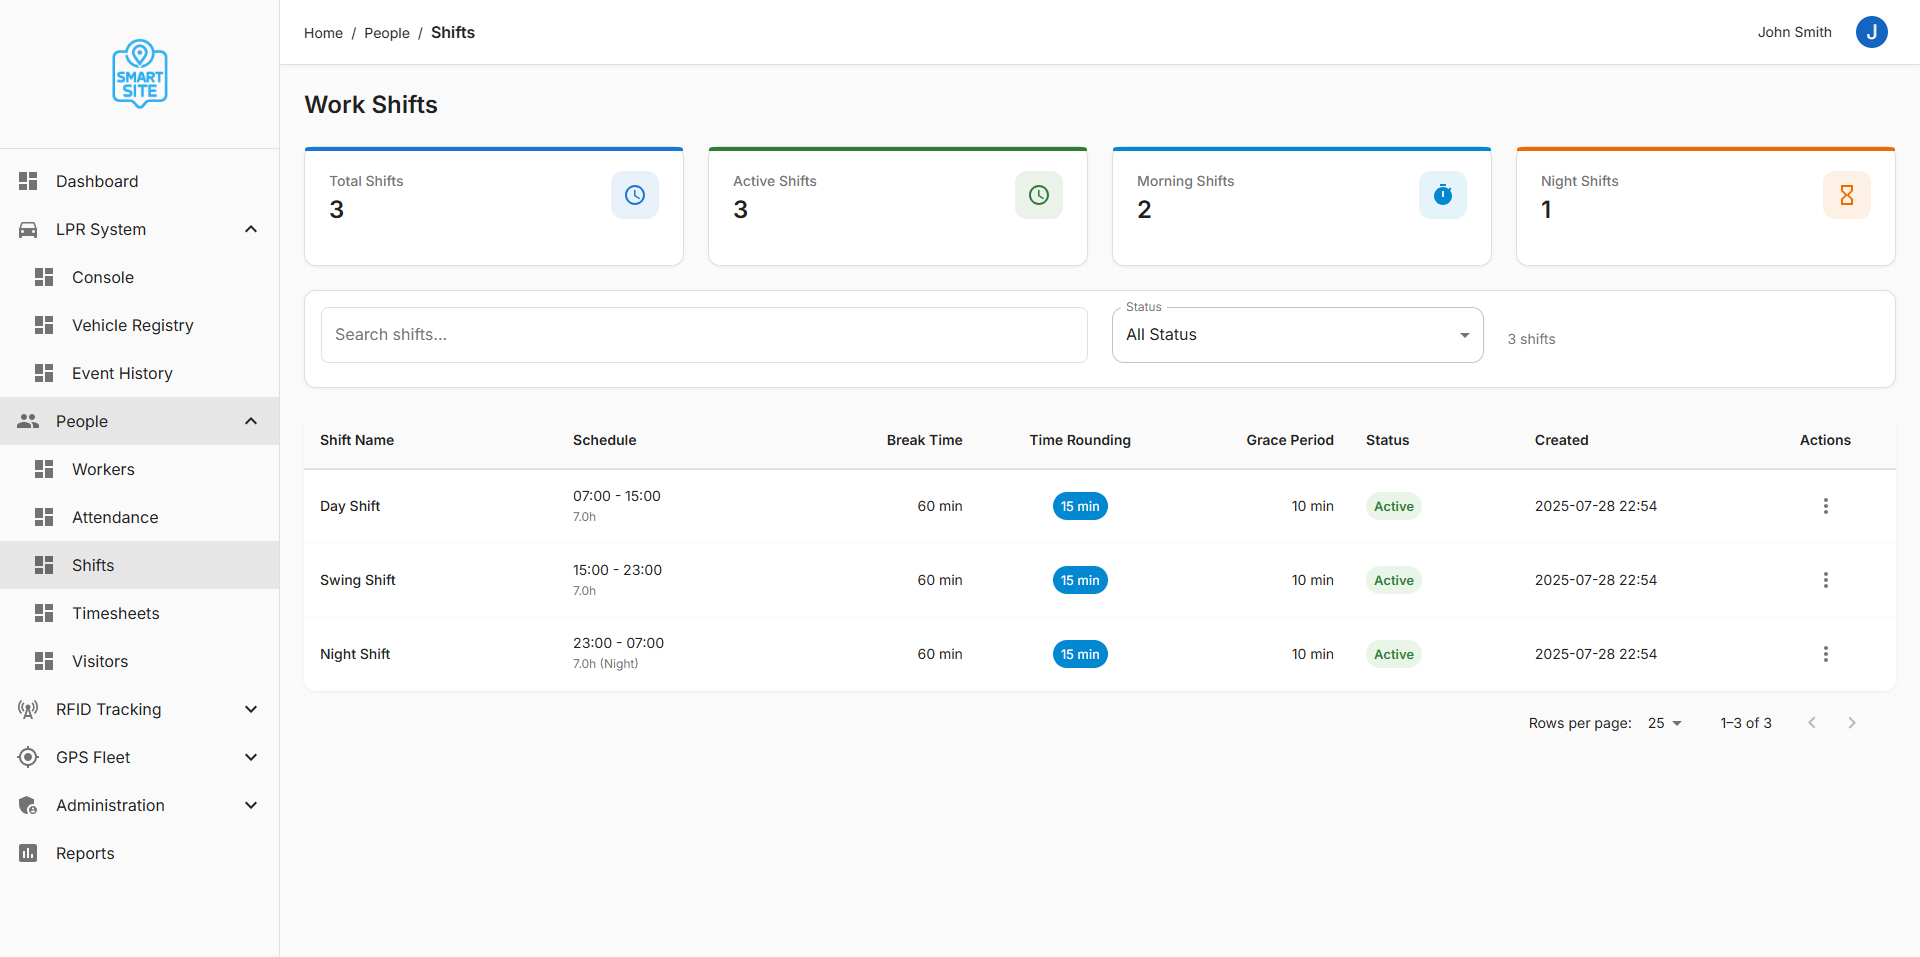Click the Smart Site logo

(x=140, y=74)
